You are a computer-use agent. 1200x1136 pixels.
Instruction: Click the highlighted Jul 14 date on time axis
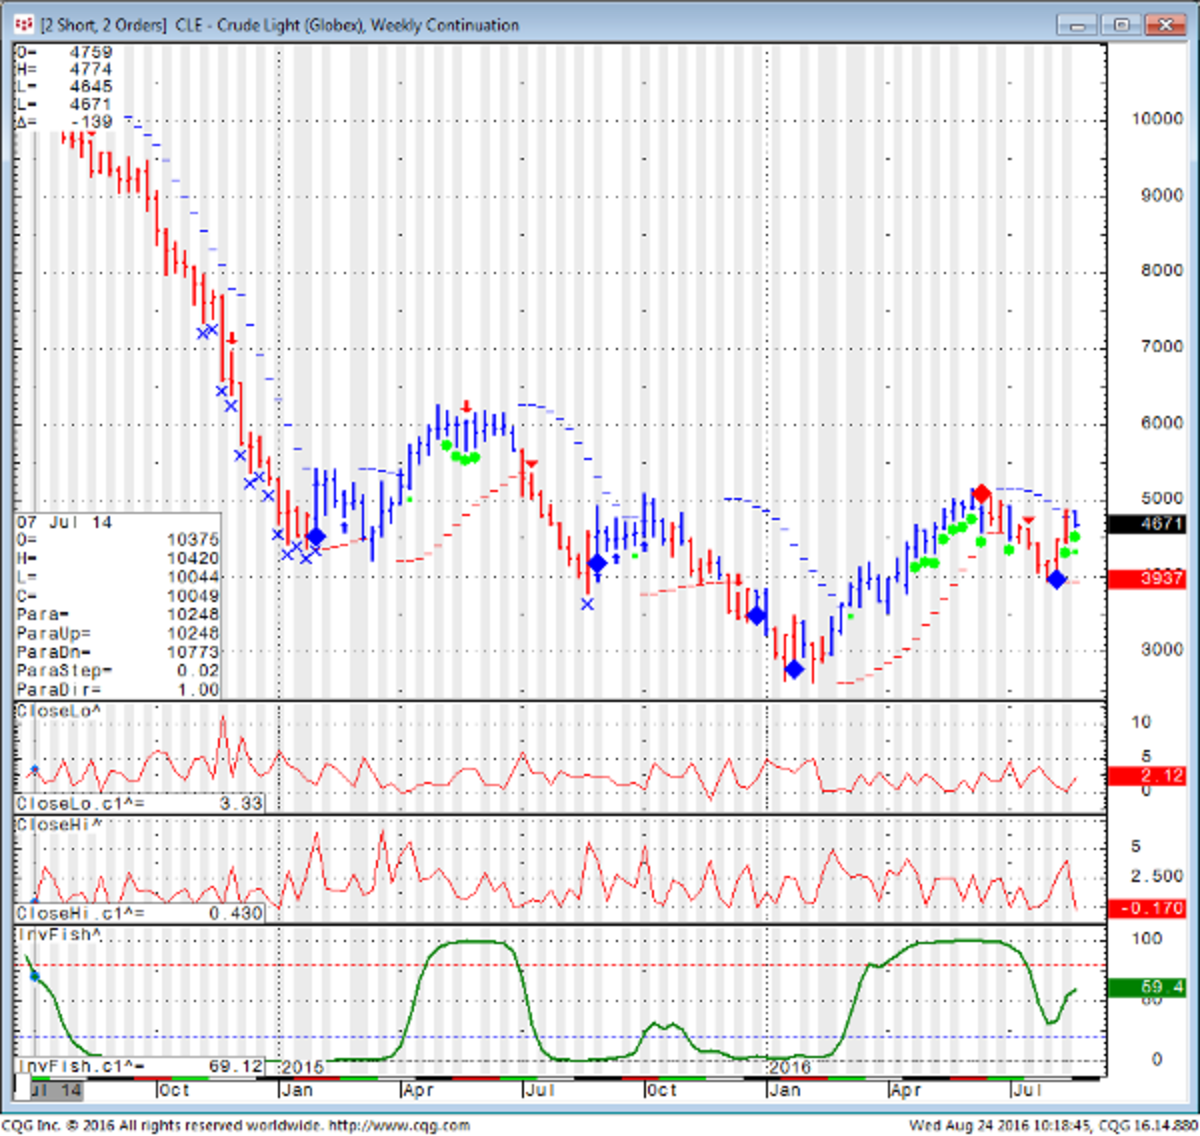pos(56,1089)
